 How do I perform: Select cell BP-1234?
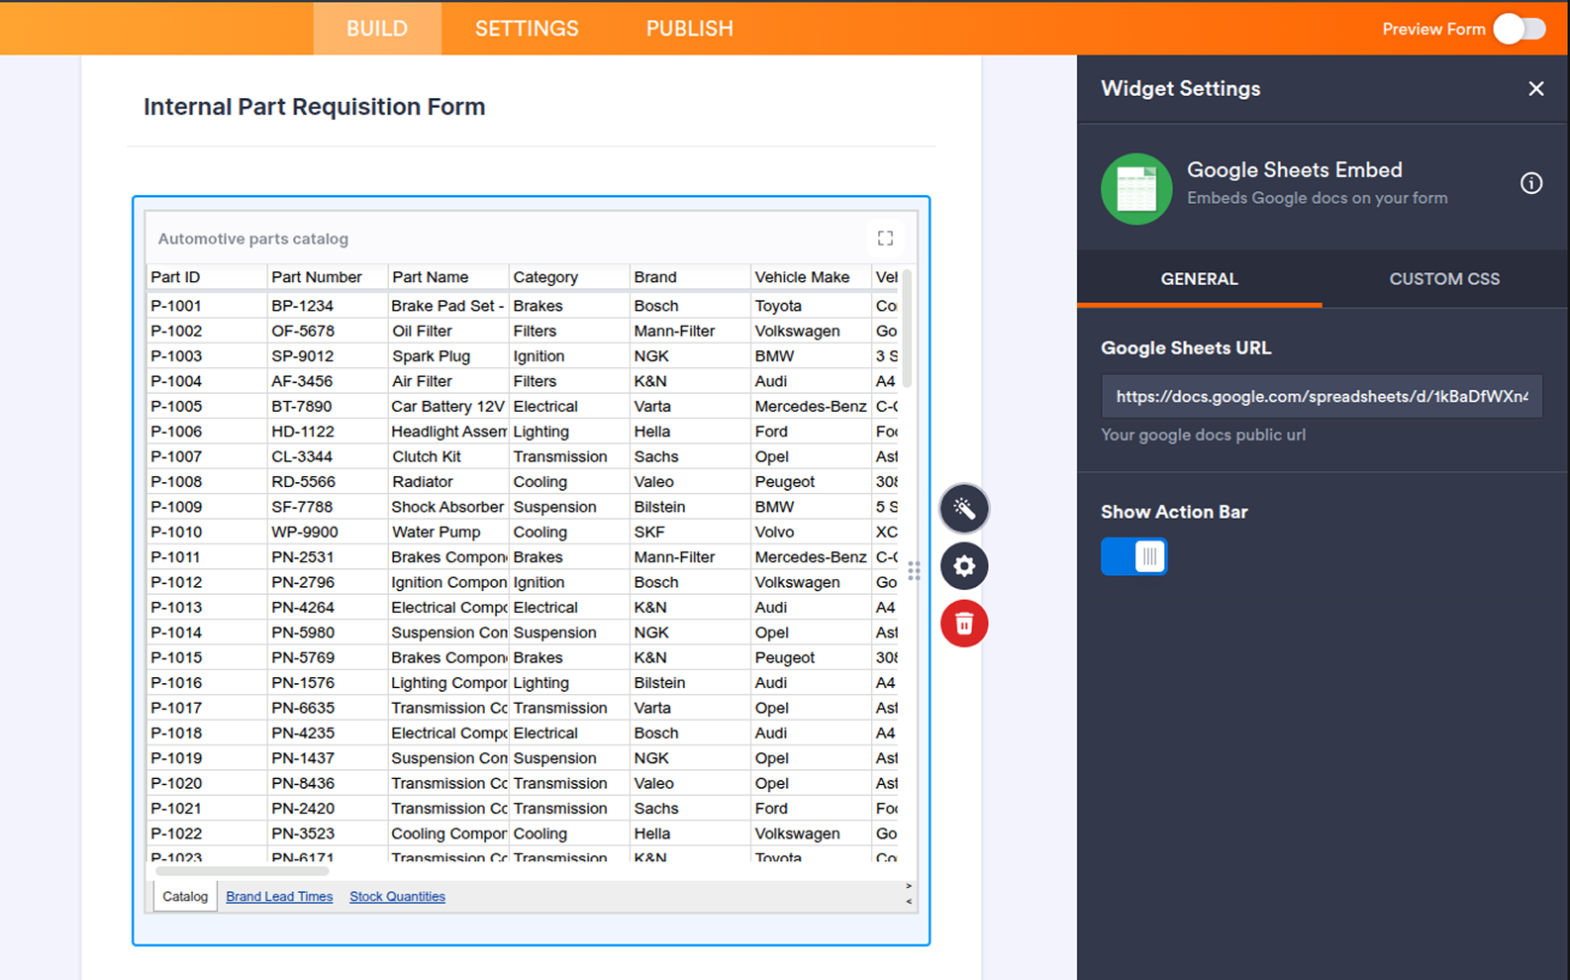(x=327, y=306)
